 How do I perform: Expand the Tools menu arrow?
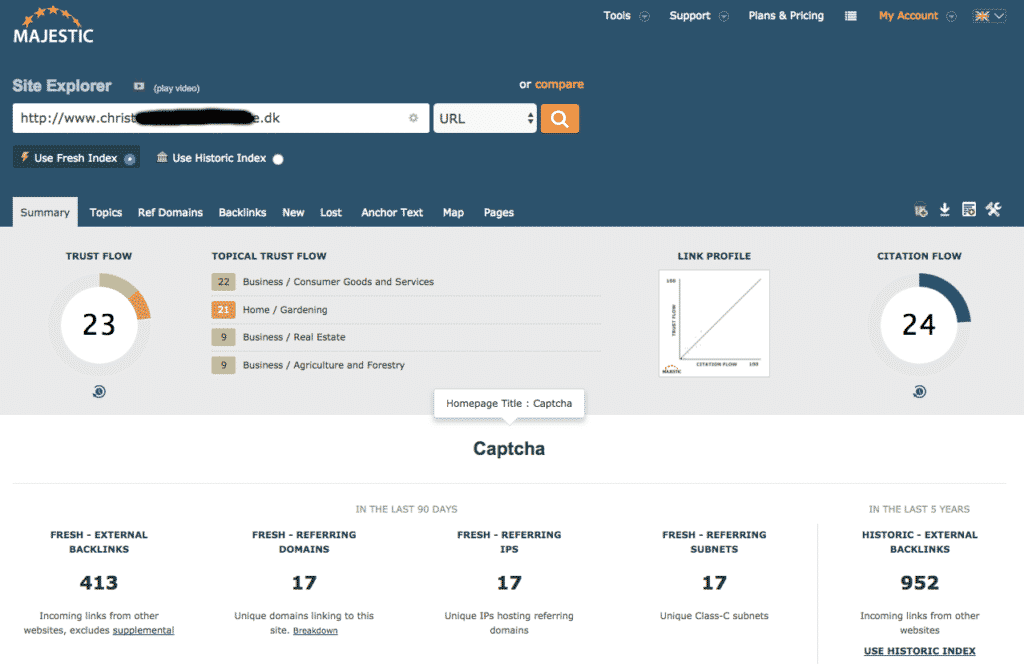[x=645, y=16]
